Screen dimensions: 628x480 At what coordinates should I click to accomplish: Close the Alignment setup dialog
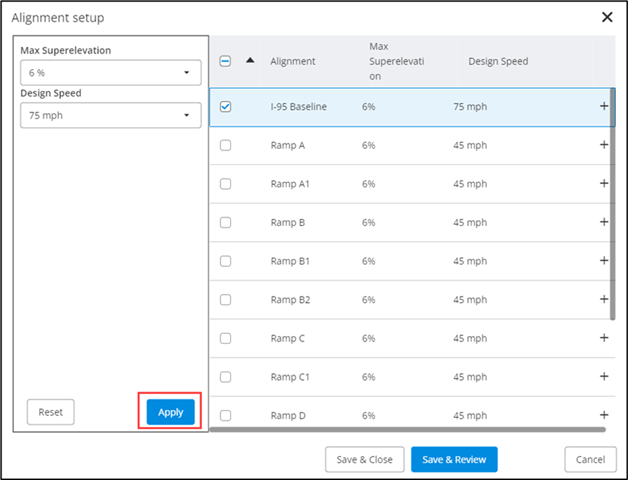(x=606, y=17)
